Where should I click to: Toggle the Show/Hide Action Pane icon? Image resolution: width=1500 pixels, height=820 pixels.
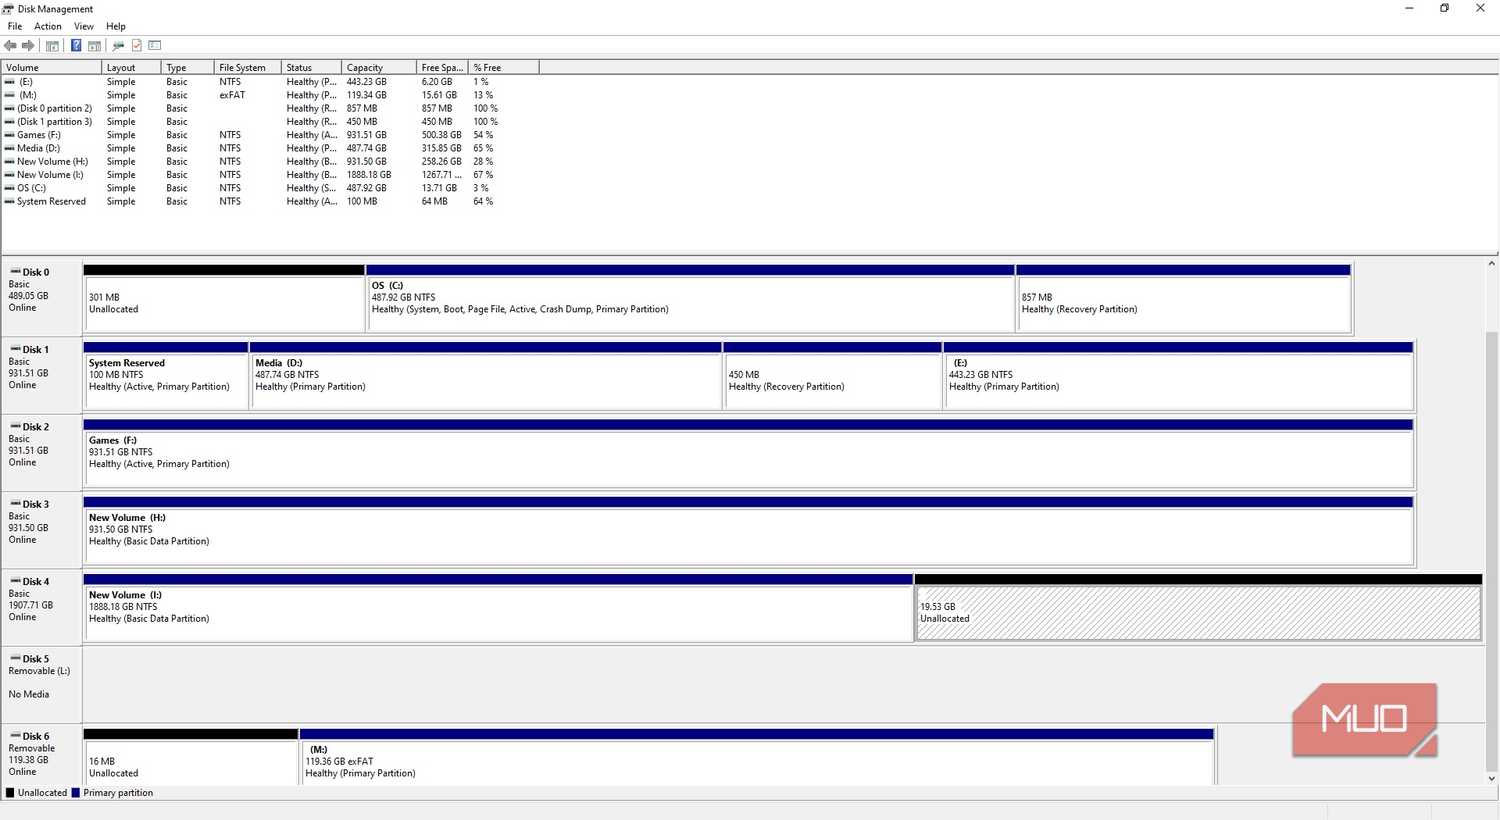[x=94, y=45]
